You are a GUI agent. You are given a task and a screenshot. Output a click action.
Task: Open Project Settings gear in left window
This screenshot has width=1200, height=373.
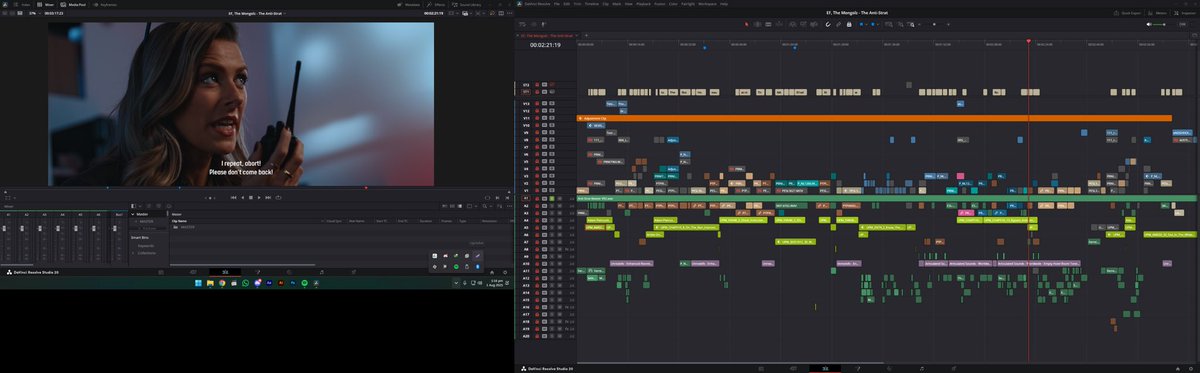[504, 272]
